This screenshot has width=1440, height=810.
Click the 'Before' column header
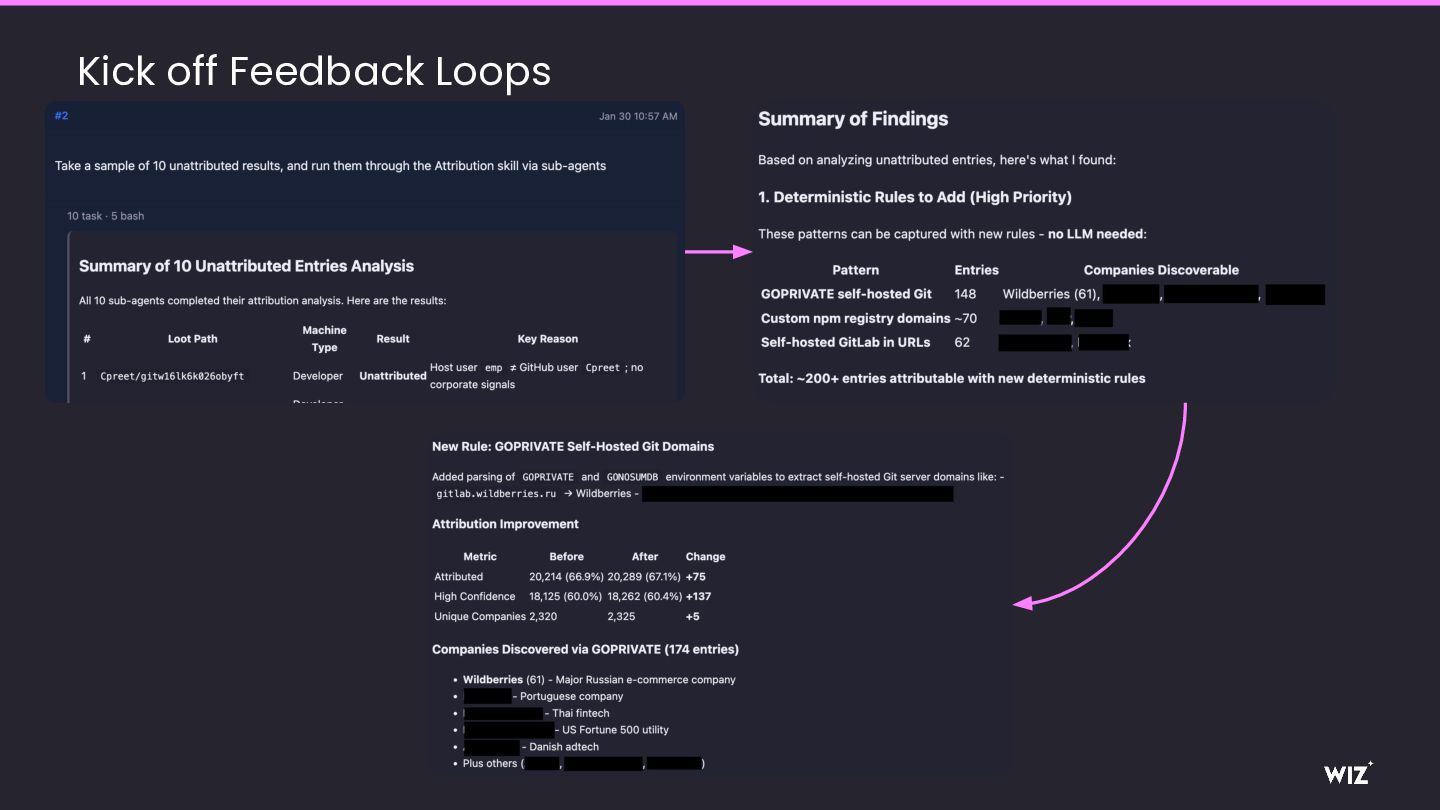pyautogui.click(x=566, y=557)
